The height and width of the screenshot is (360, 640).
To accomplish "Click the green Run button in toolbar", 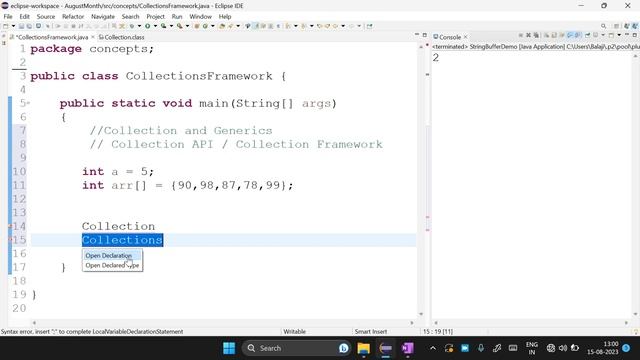I will 148,26.
